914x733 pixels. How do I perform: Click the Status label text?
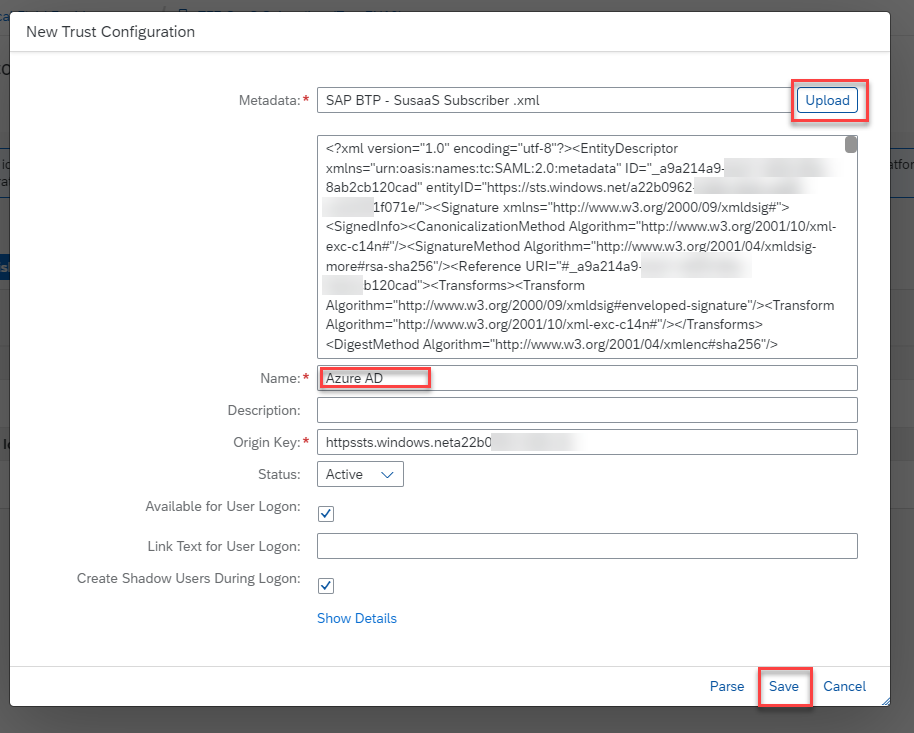click(279, 474)
